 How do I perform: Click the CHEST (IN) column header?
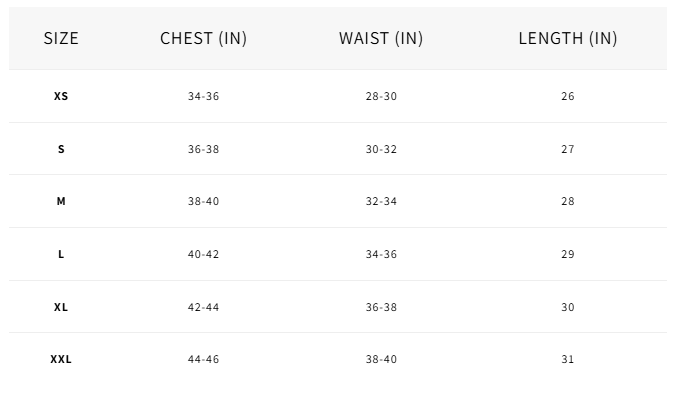coord(204,38)
